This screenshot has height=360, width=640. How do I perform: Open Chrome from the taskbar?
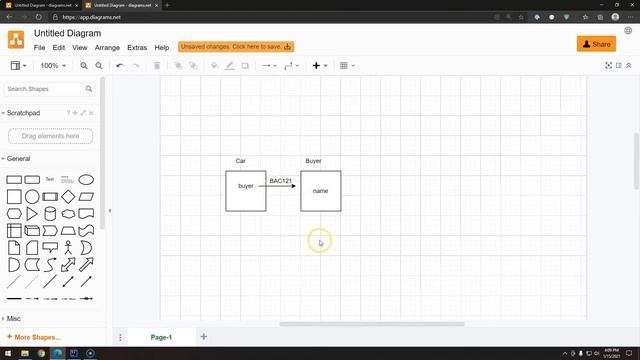[x=41, y=353]
